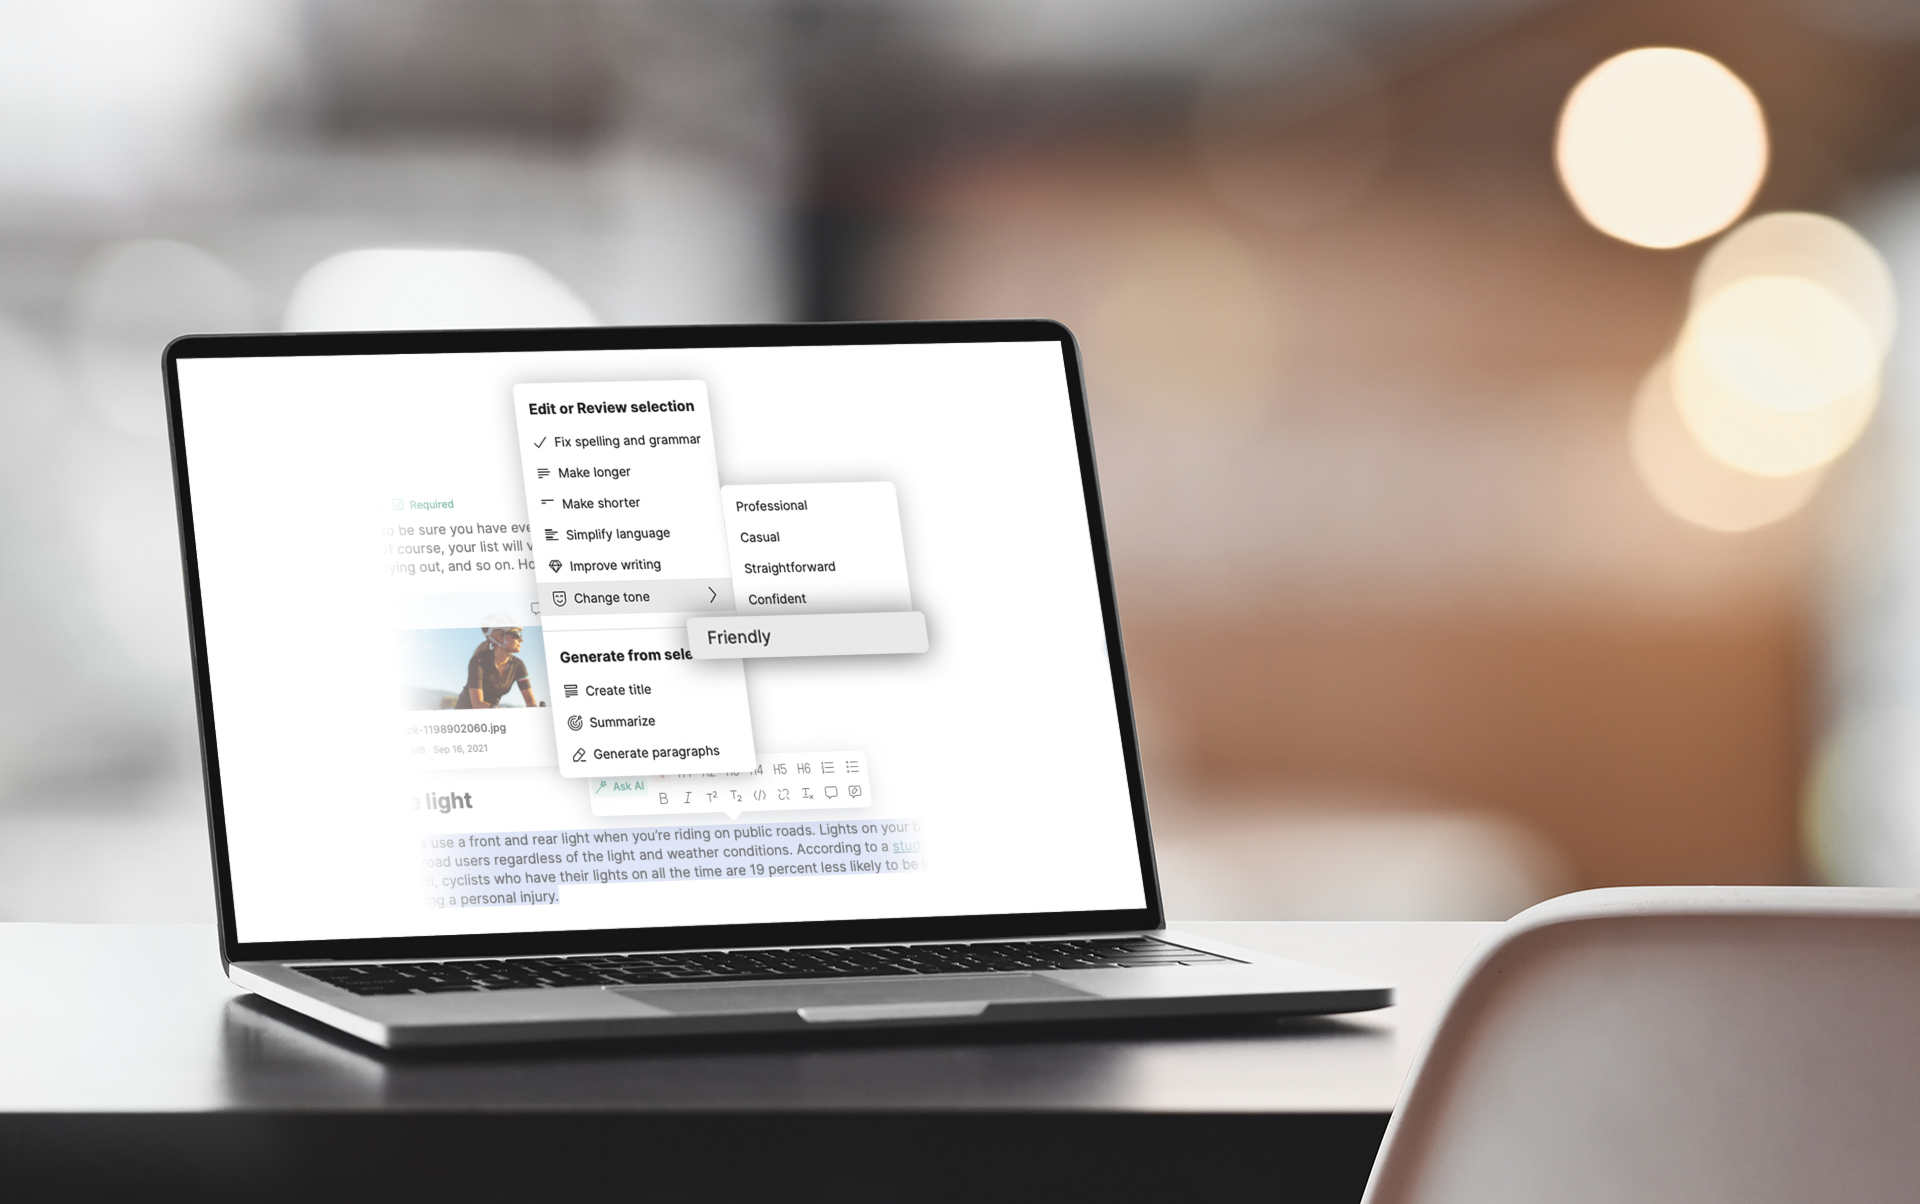Select the Professional tone option
This screenshot has width=1920, height=1204.
pyautogui.click(x=773, y=504)
